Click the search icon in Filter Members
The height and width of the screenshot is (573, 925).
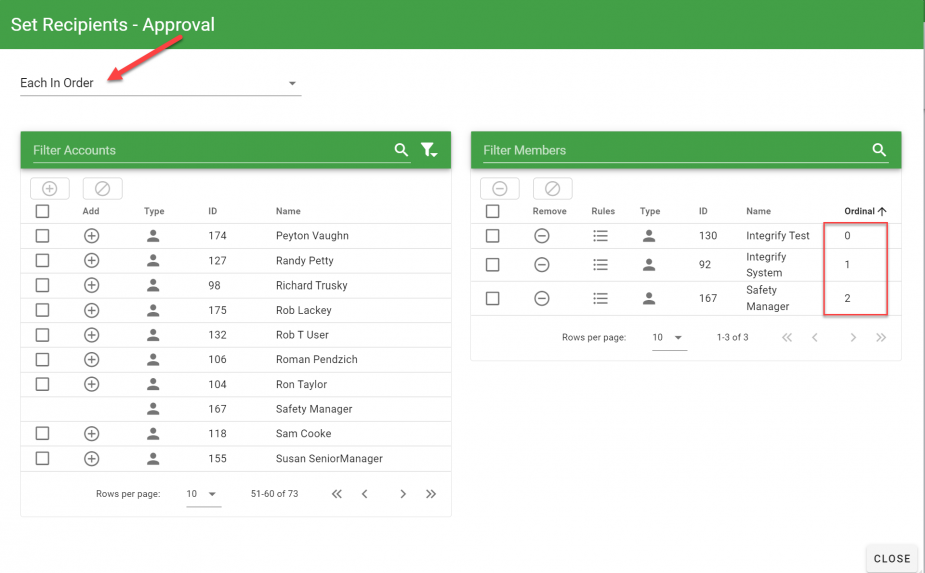[879, 150]
